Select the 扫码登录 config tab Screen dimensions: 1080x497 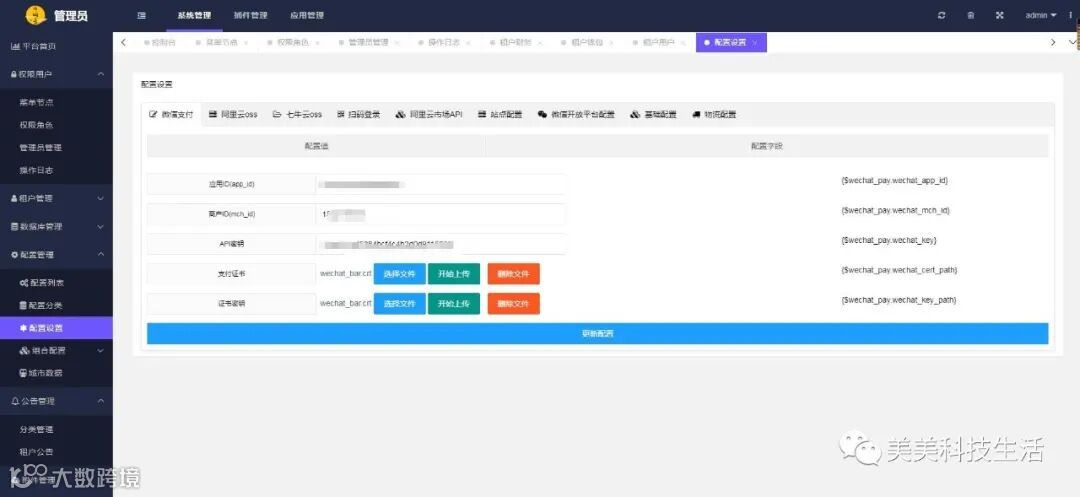coord(359,114)
